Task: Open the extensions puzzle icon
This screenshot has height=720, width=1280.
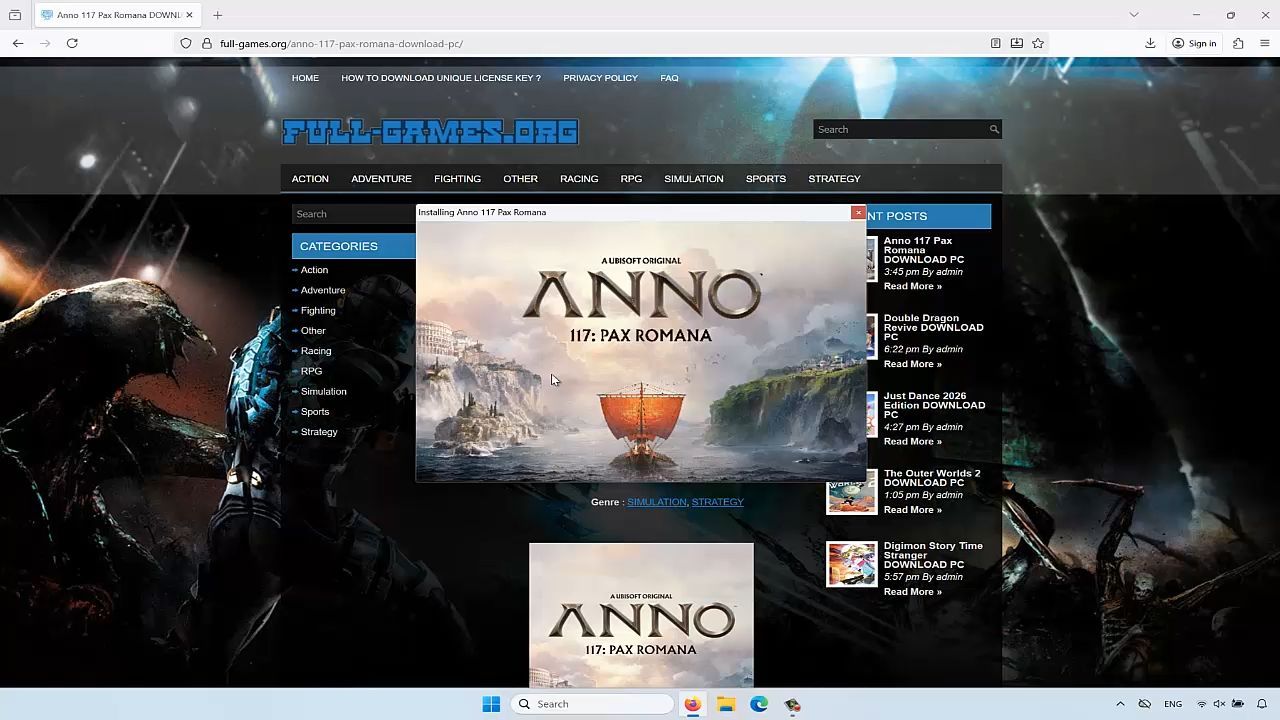Action: coord(1238,43)
